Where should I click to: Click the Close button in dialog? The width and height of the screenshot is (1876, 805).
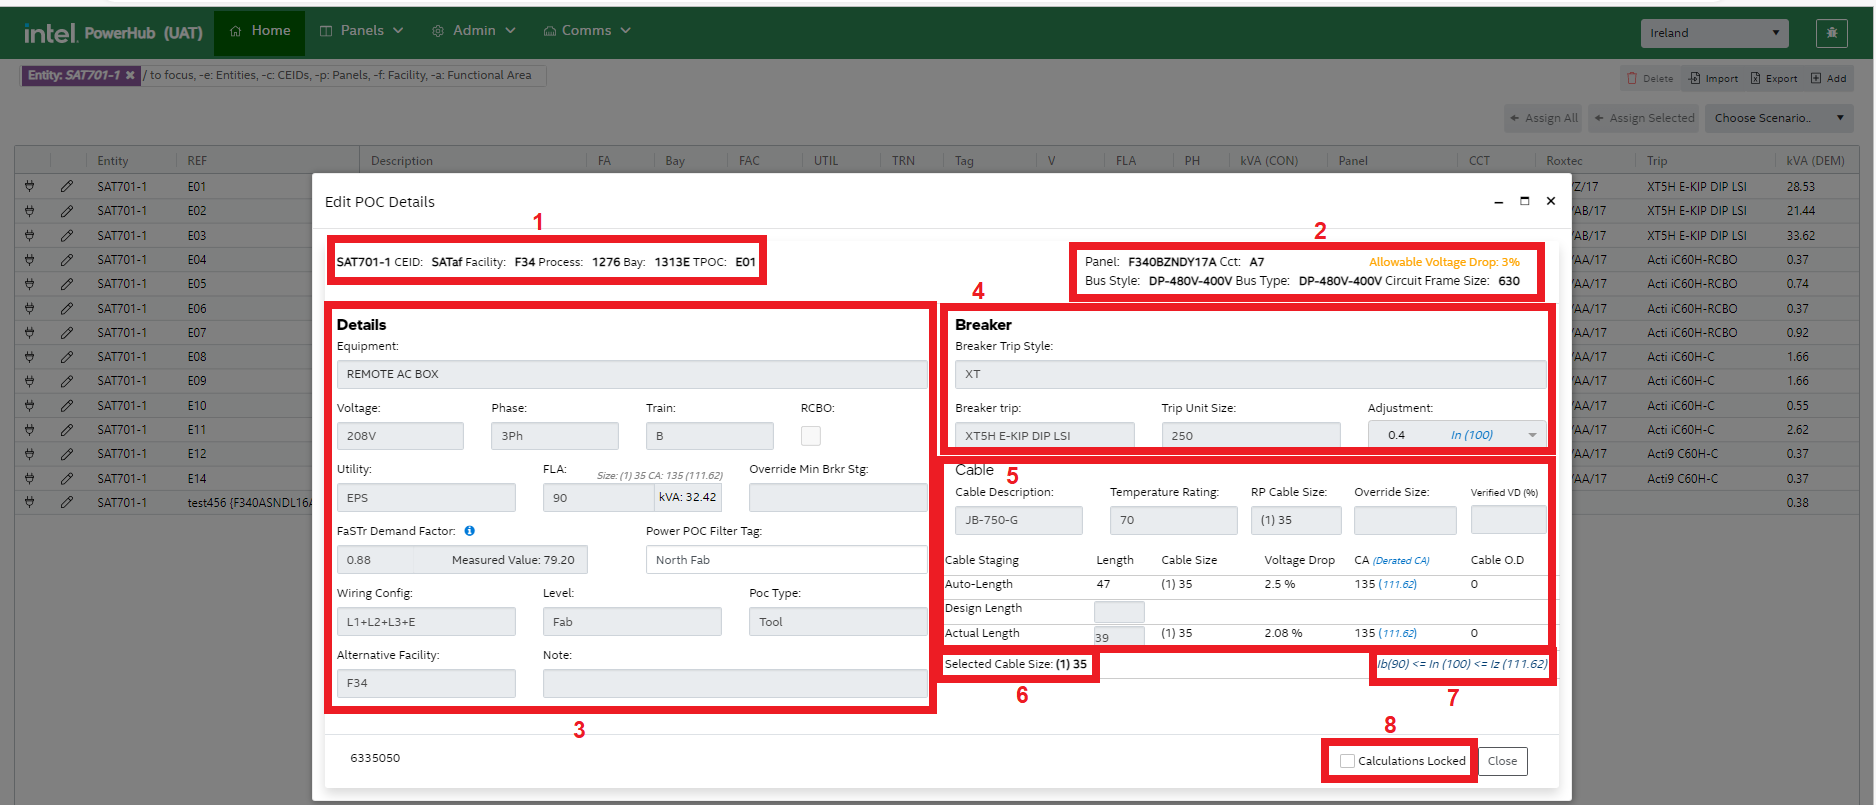(x=1502, y=761)
